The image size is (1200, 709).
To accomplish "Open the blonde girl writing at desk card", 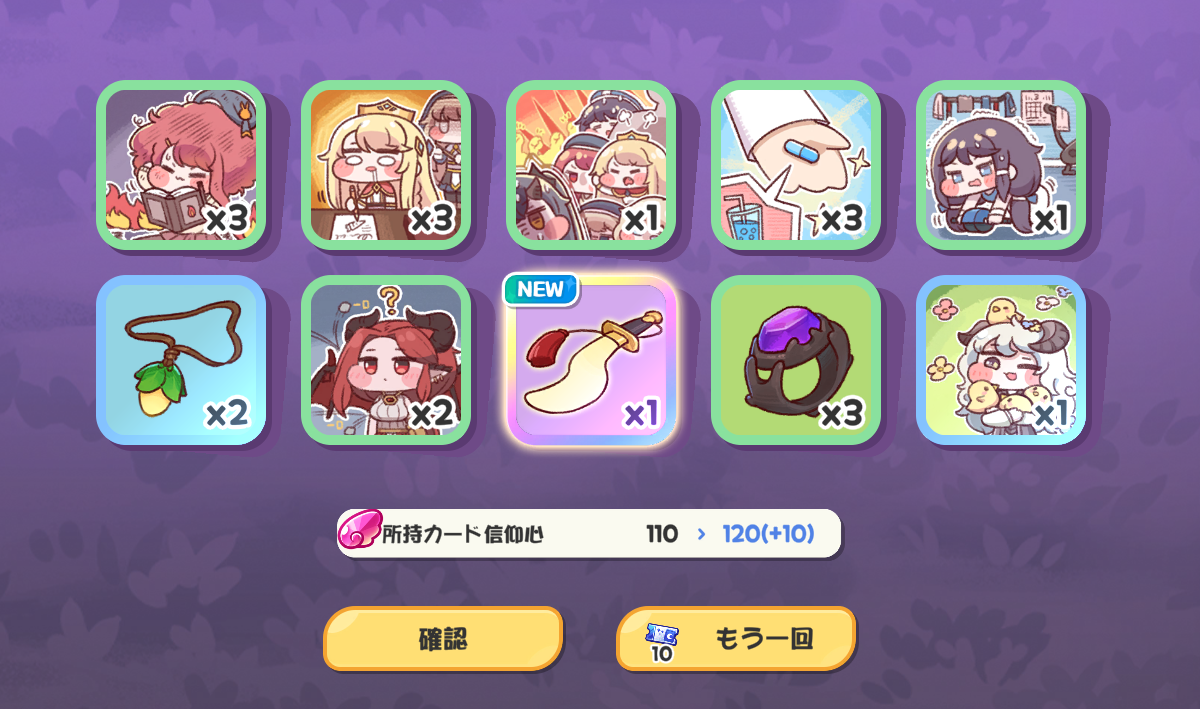I will pos(386,165).
